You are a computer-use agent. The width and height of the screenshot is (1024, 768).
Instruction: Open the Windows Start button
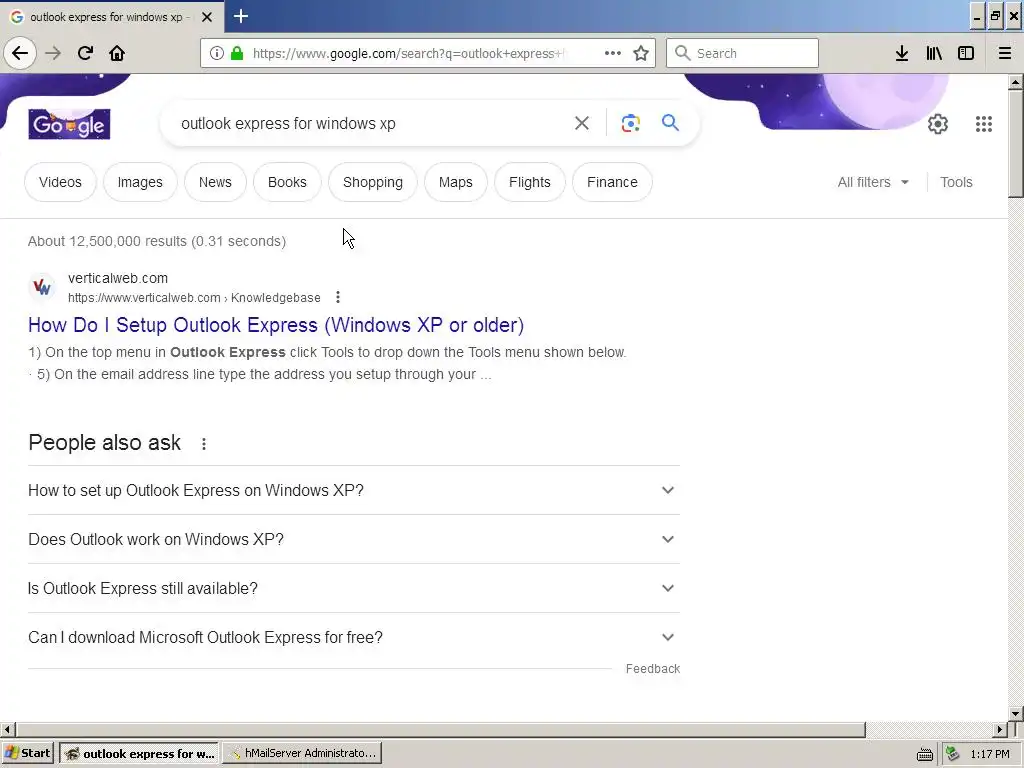coord(28,753)
